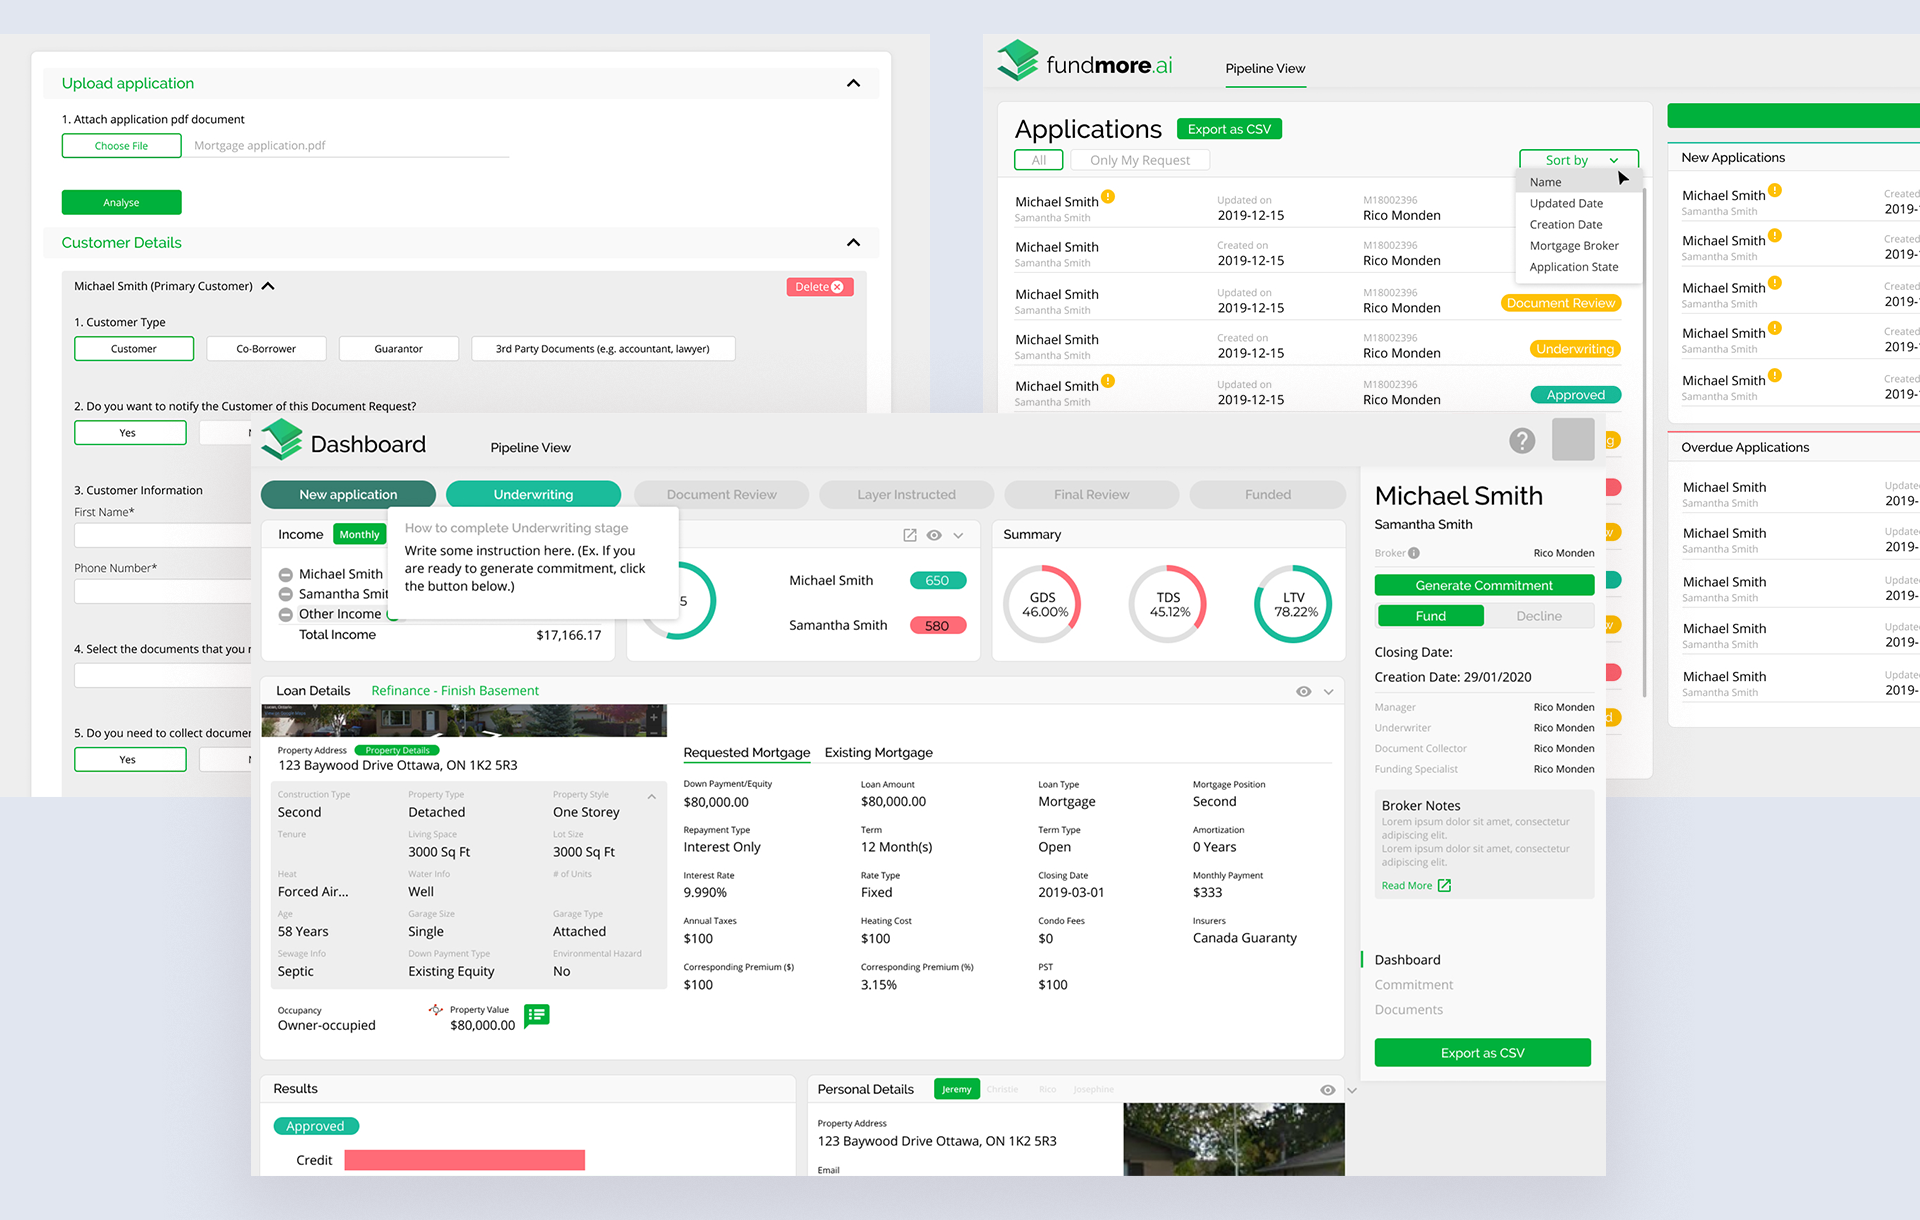Toggle Loan Details visibility eye
The width and height of the screenshot is (1920, 1220).
point(1303,691)
